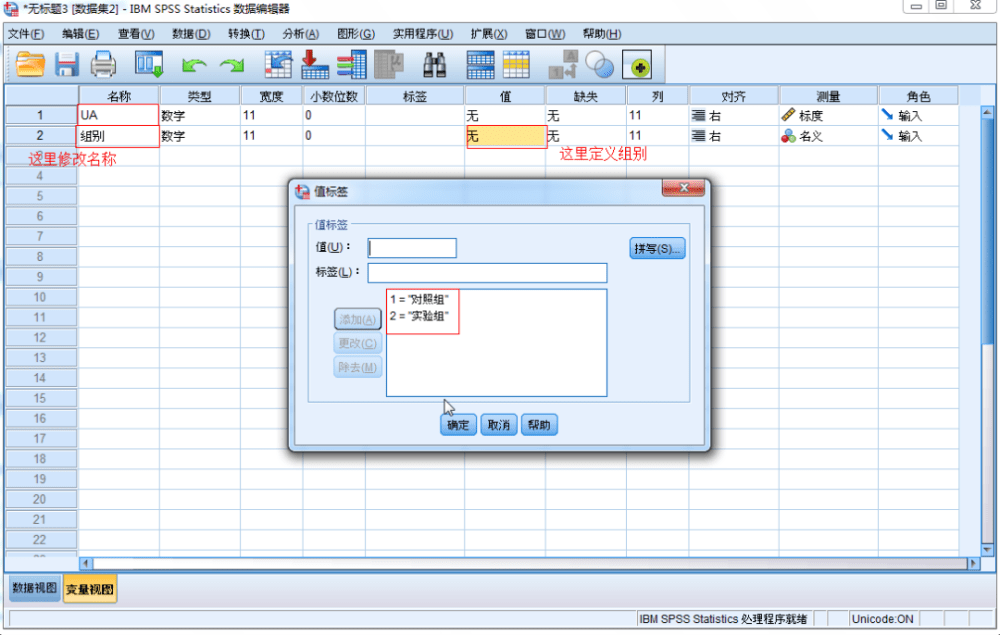Open the 实用程序(U) menu

point(423,34)
